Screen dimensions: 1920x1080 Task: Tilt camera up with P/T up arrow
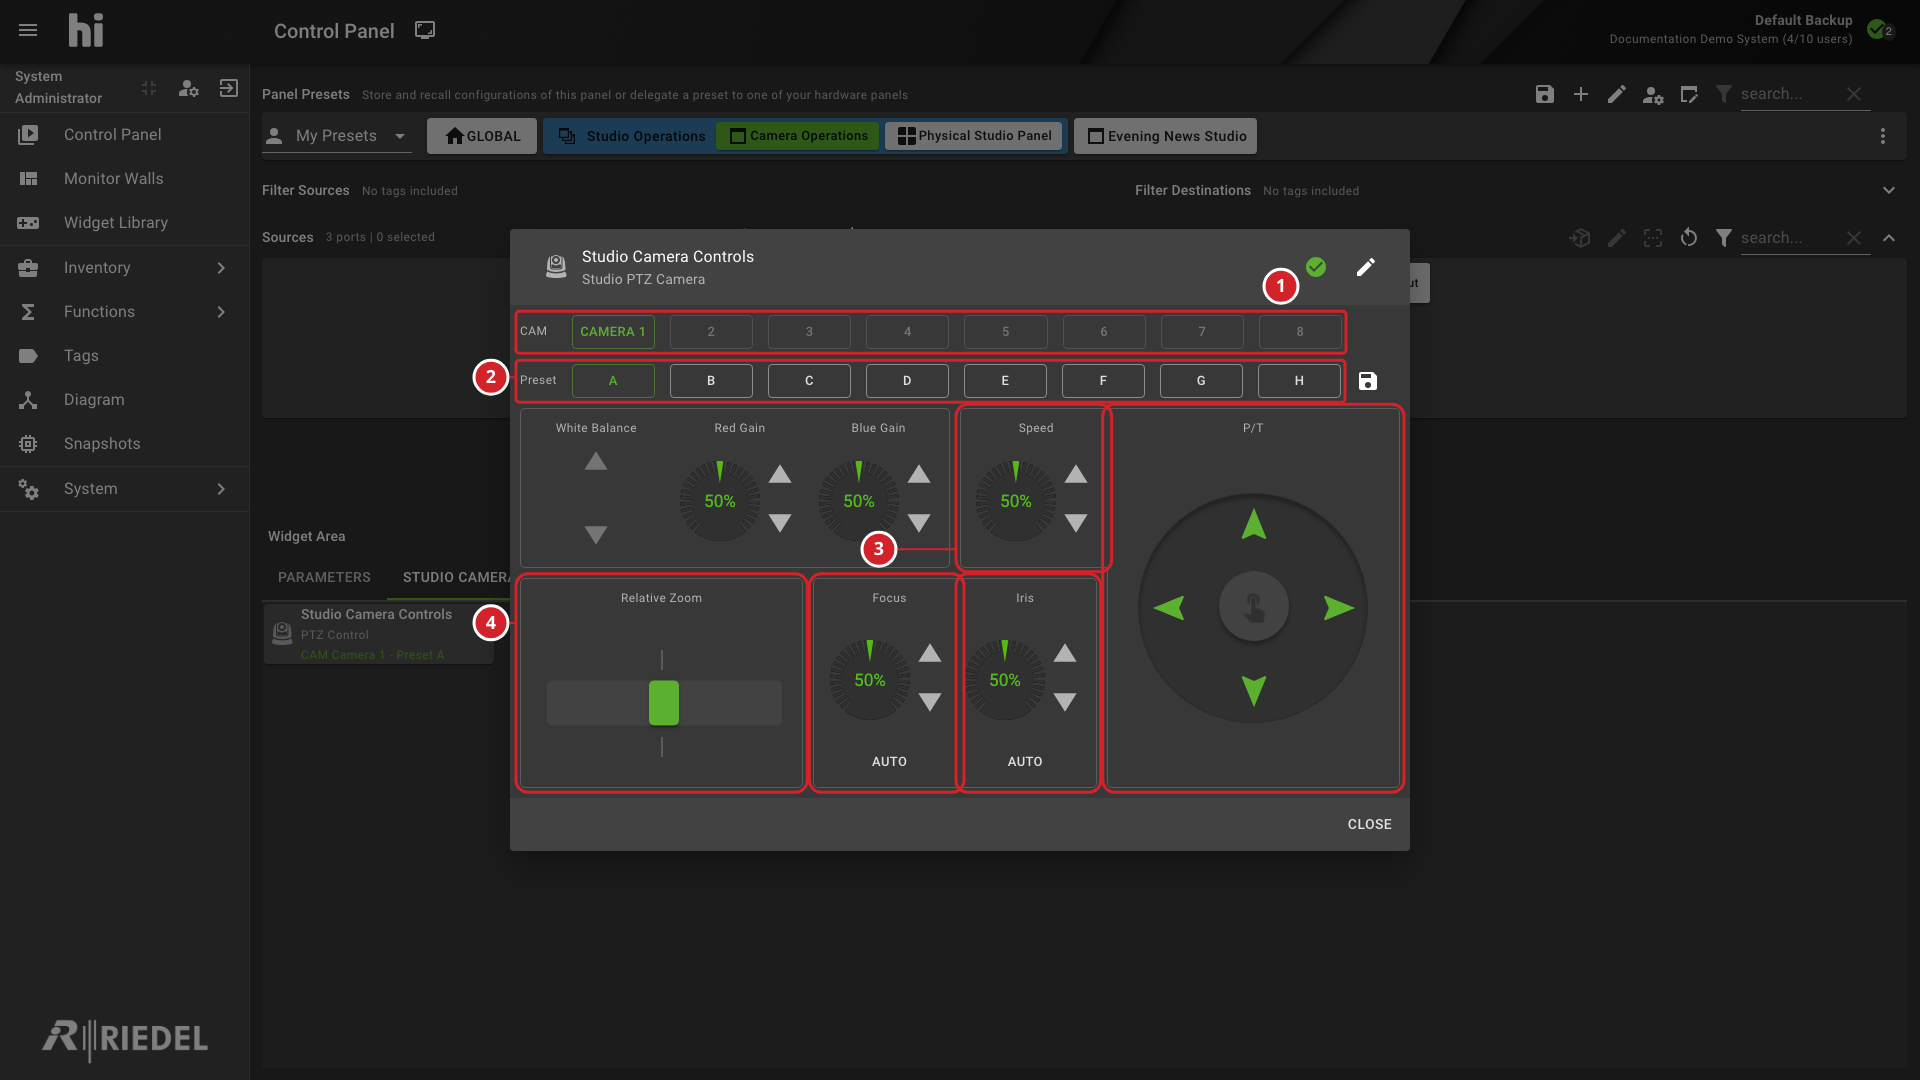[1254, 524]
